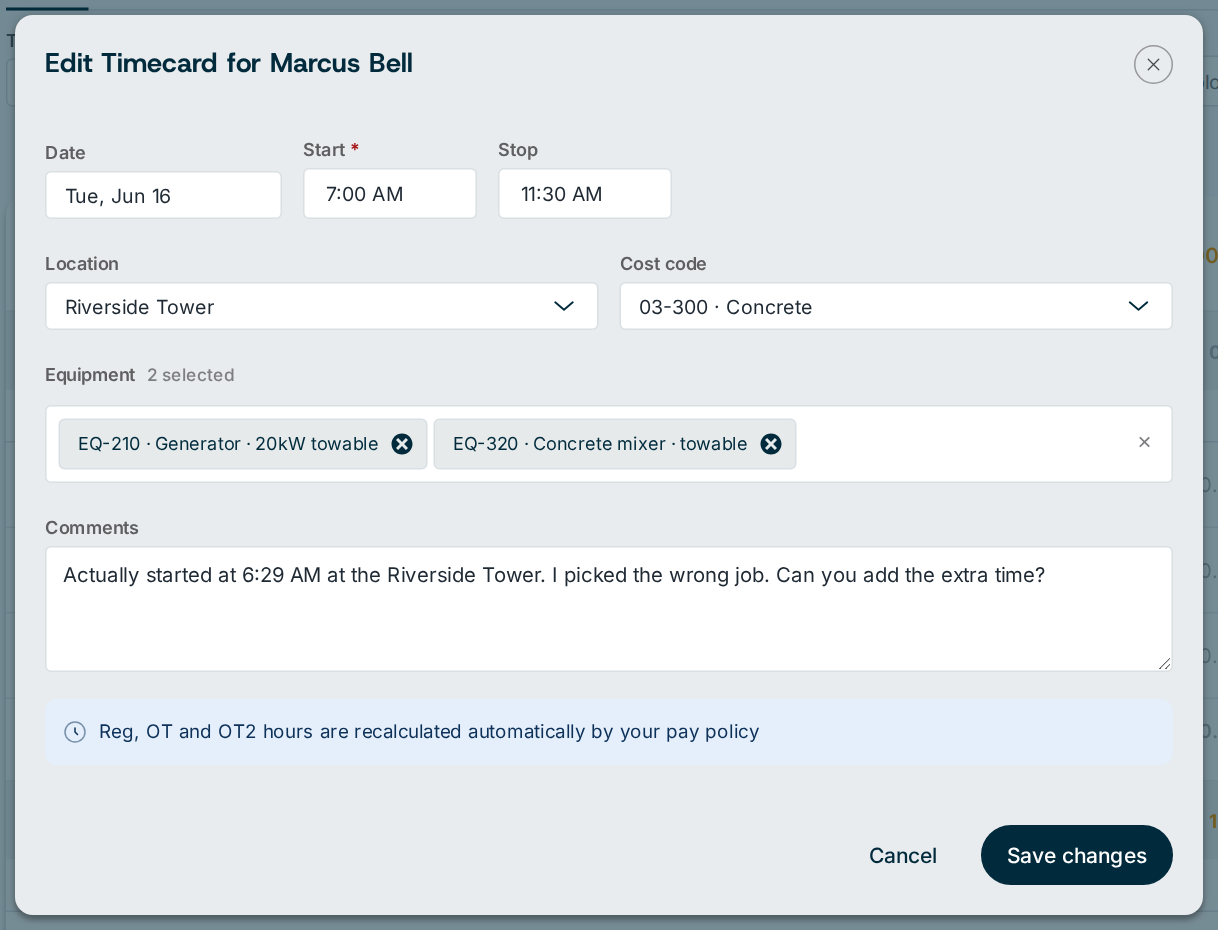Grab the Comments box resize handle
1218x930 pixels.
click(1164, 663)
